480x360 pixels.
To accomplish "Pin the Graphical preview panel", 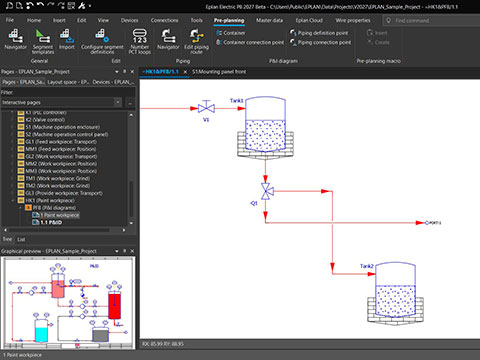I will [124, 251].
